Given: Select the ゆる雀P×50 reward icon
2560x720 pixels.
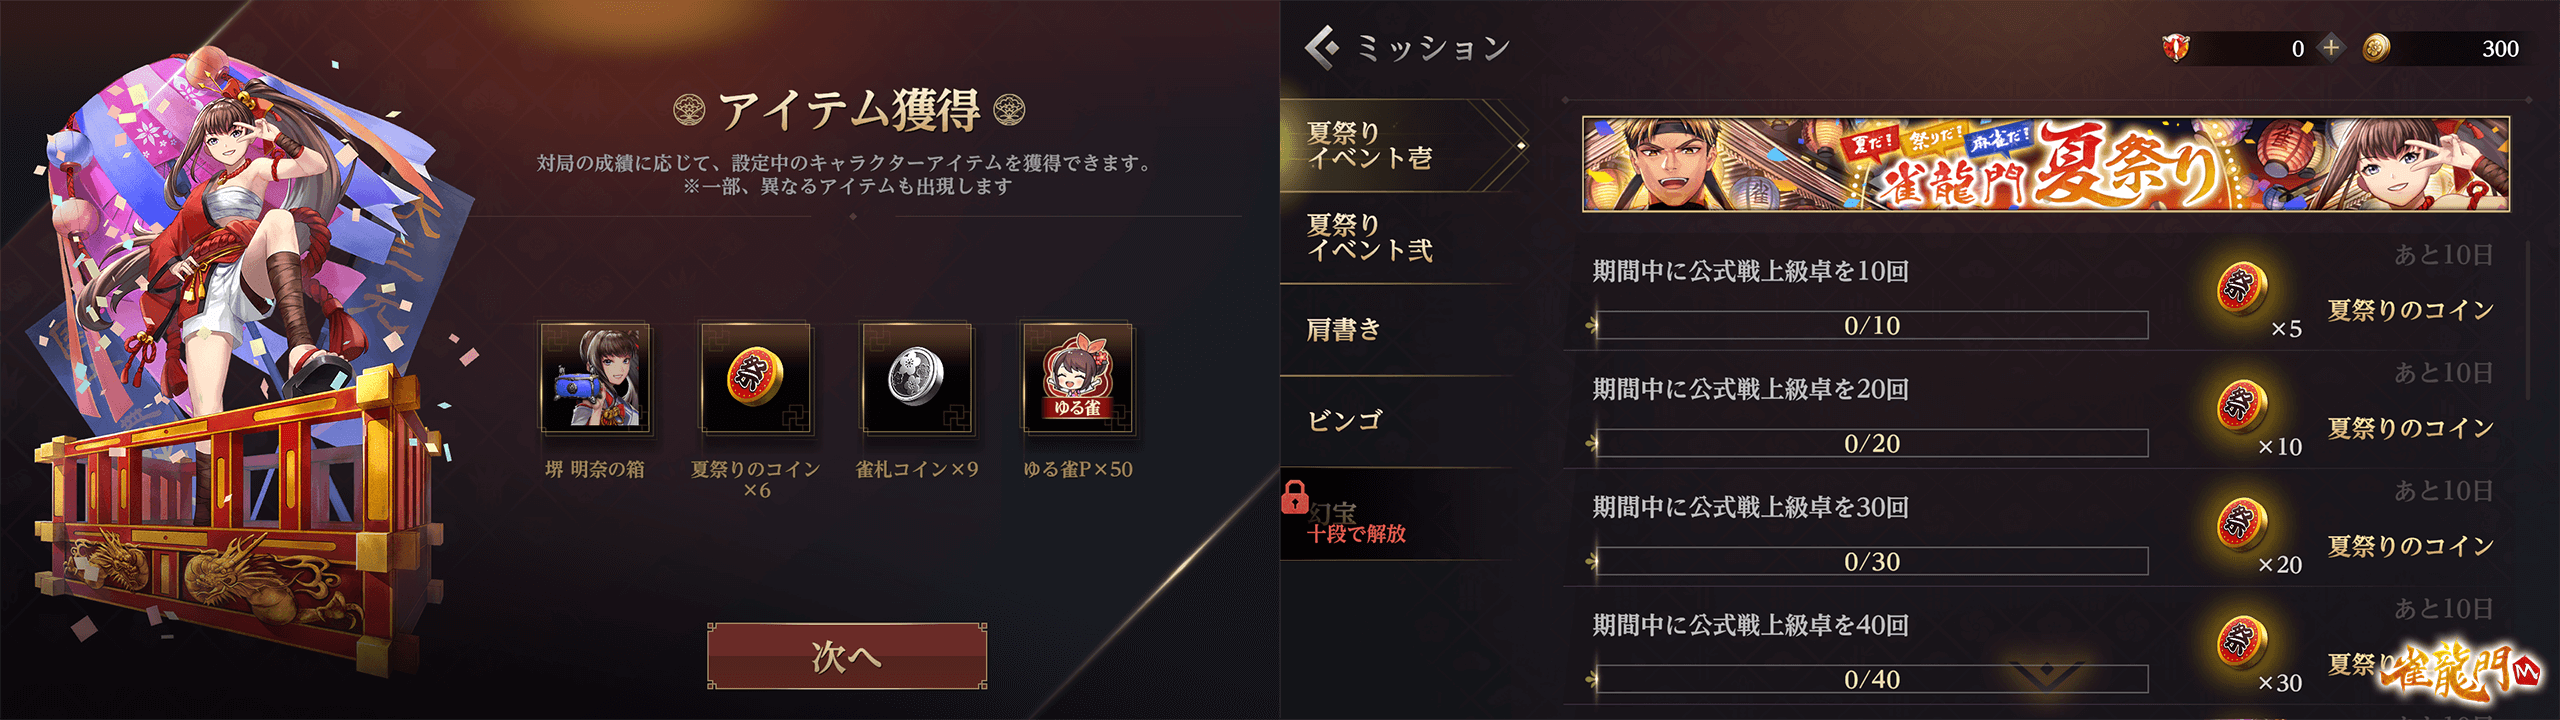Looking at the screenshot, I should point(1077,377).
